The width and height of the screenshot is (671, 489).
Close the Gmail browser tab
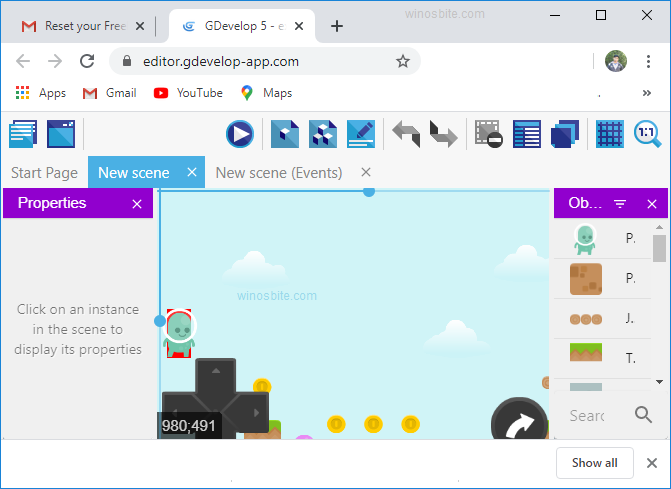point(140,27)
